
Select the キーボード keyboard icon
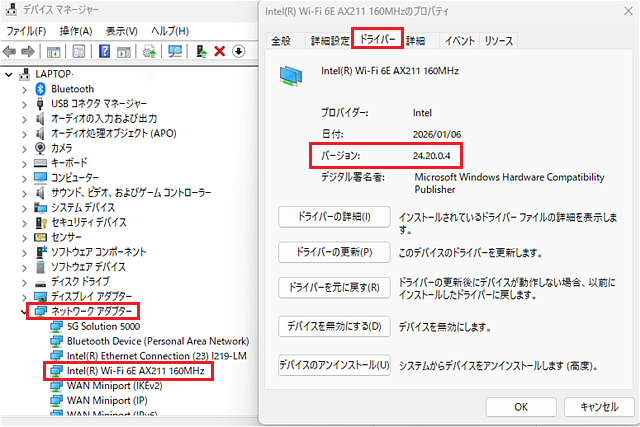click(40, 163)
